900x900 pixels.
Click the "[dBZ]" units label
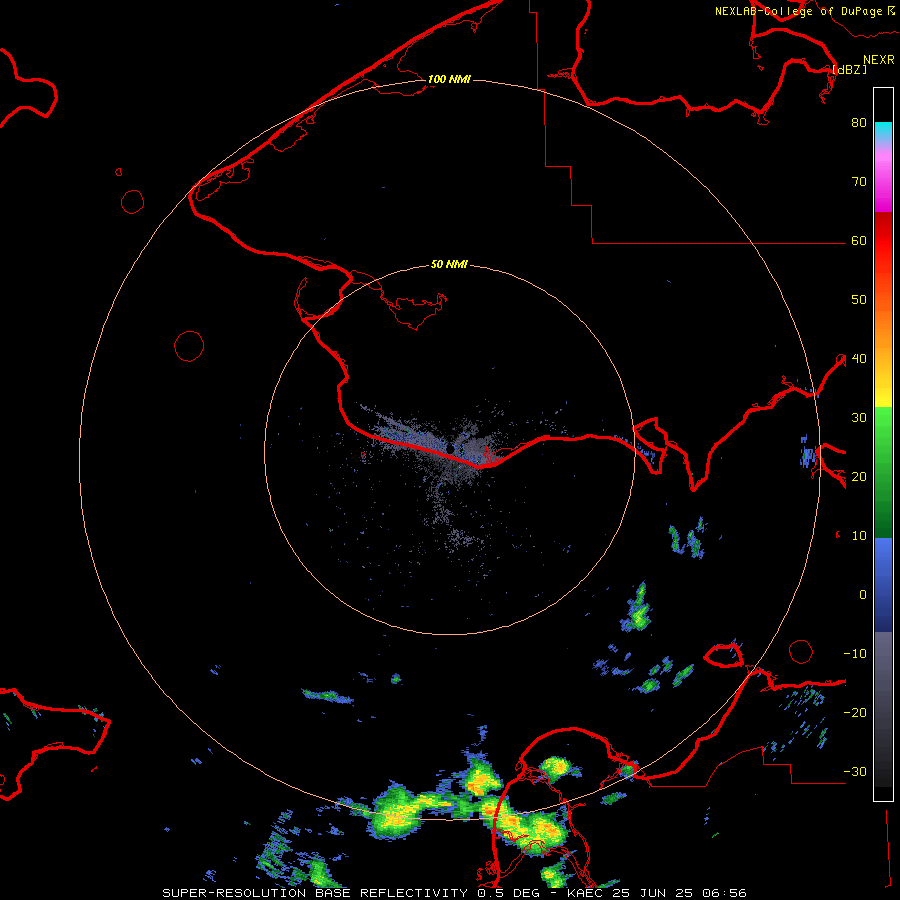[x=849, y=69]
